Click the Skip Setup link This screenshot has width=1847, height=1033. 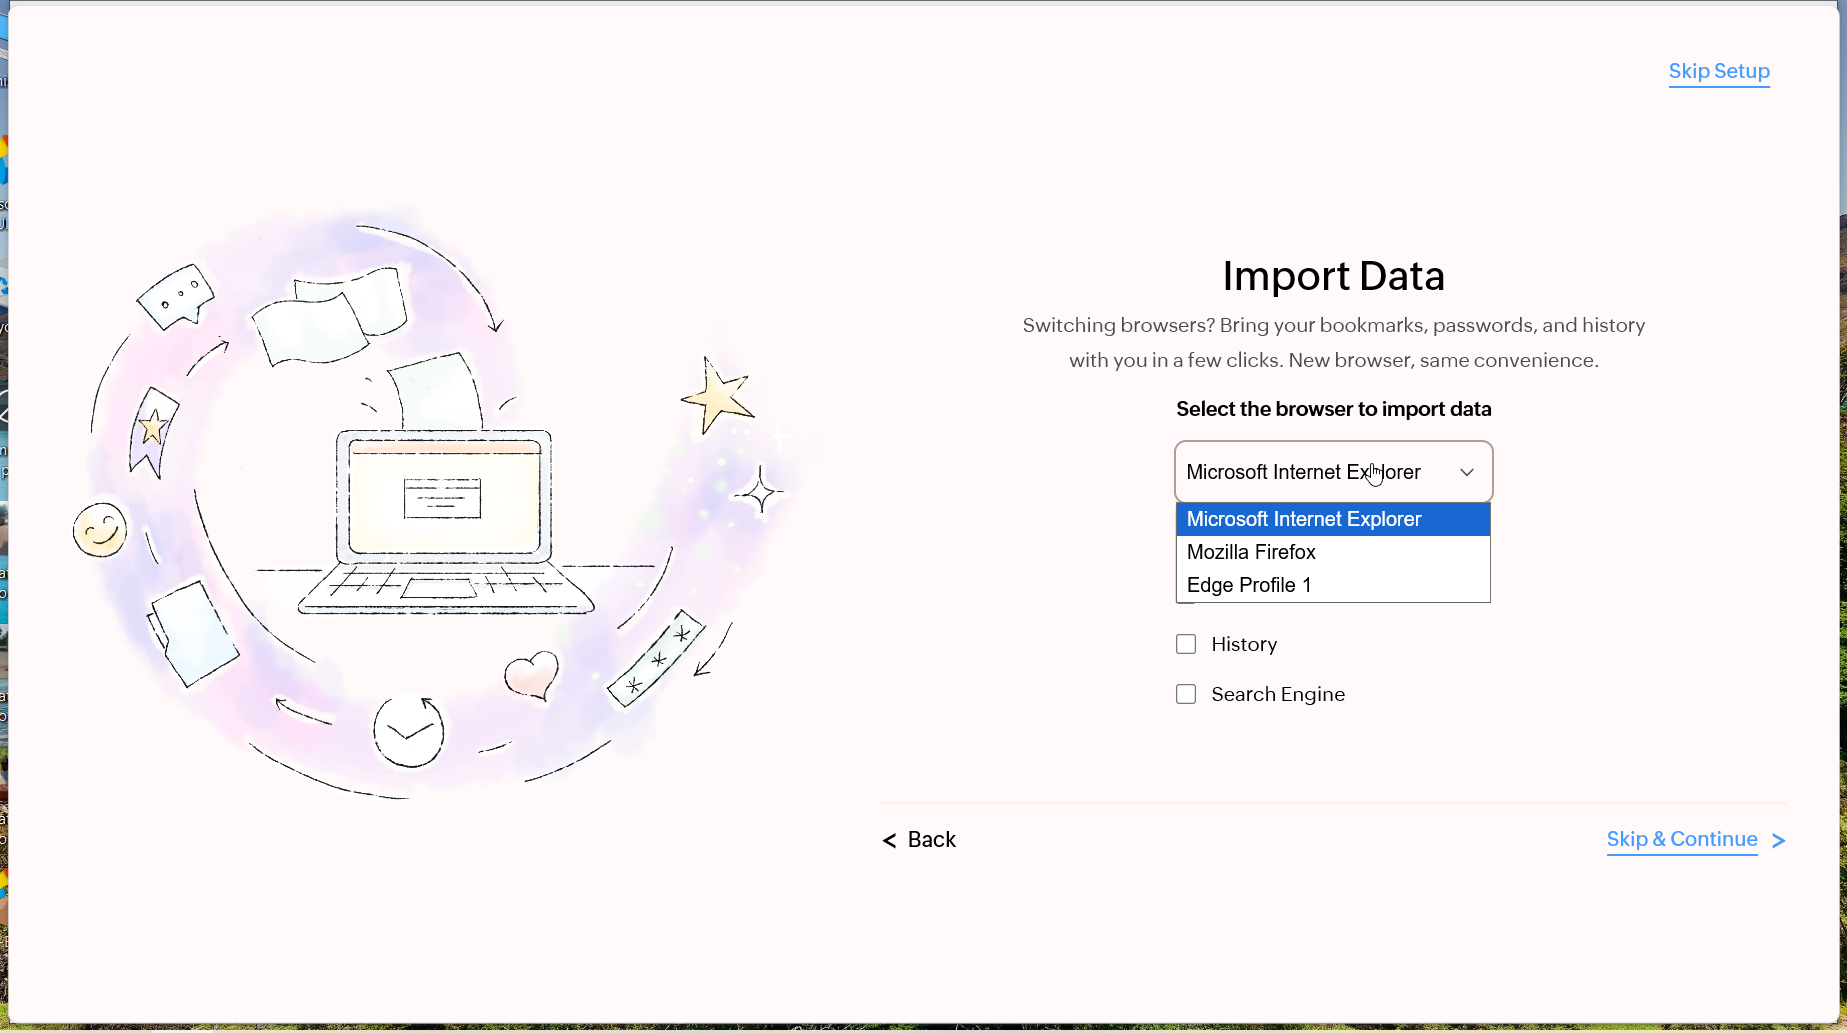pyautogui.click(x=1718, y=71)
